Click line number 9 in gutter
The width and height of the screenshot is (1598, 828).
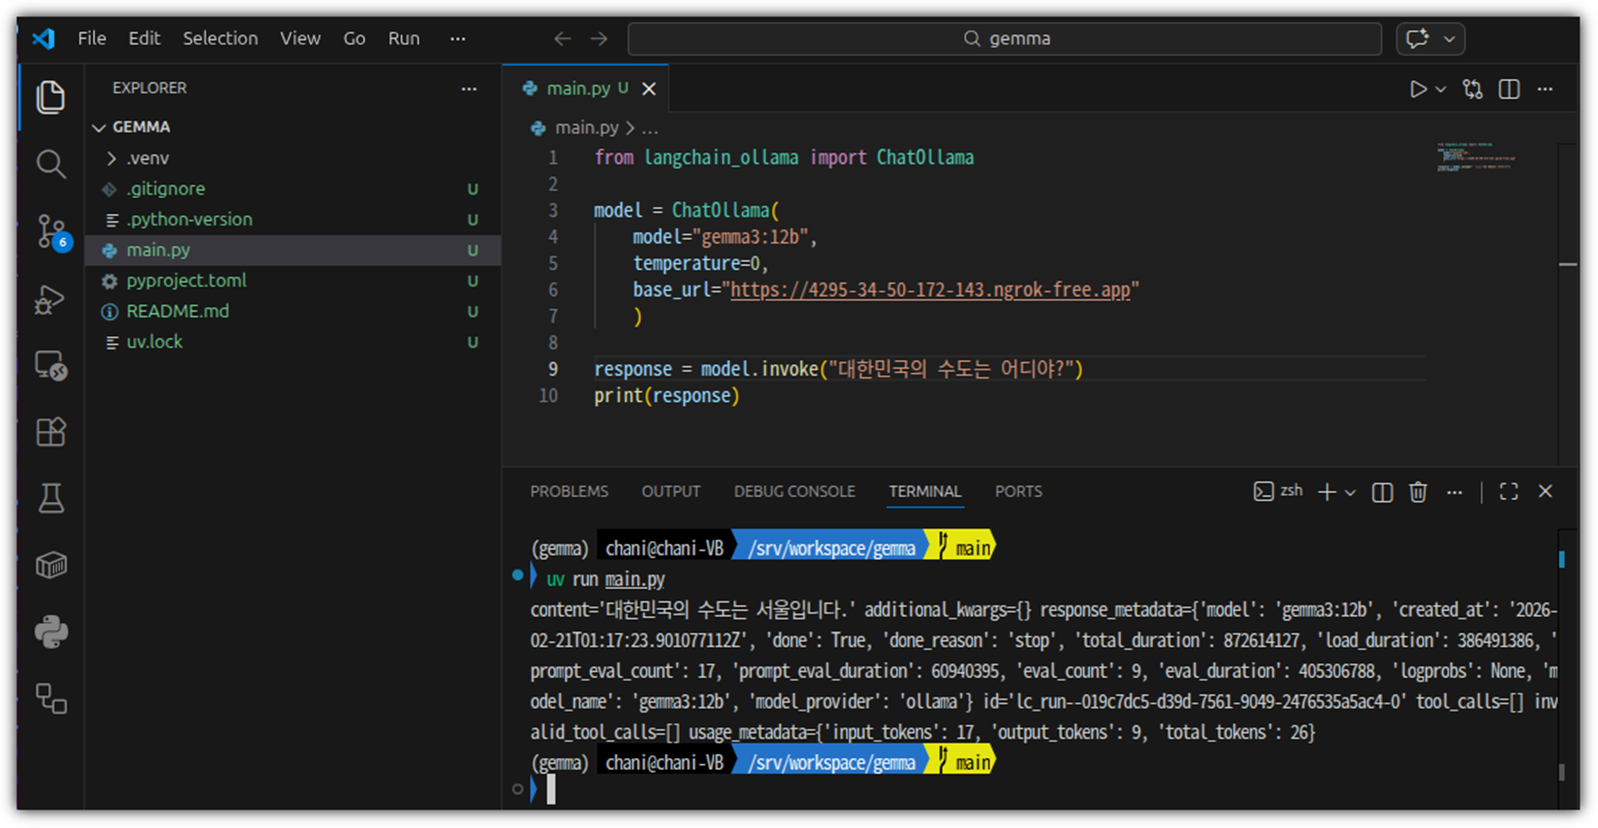553,369
